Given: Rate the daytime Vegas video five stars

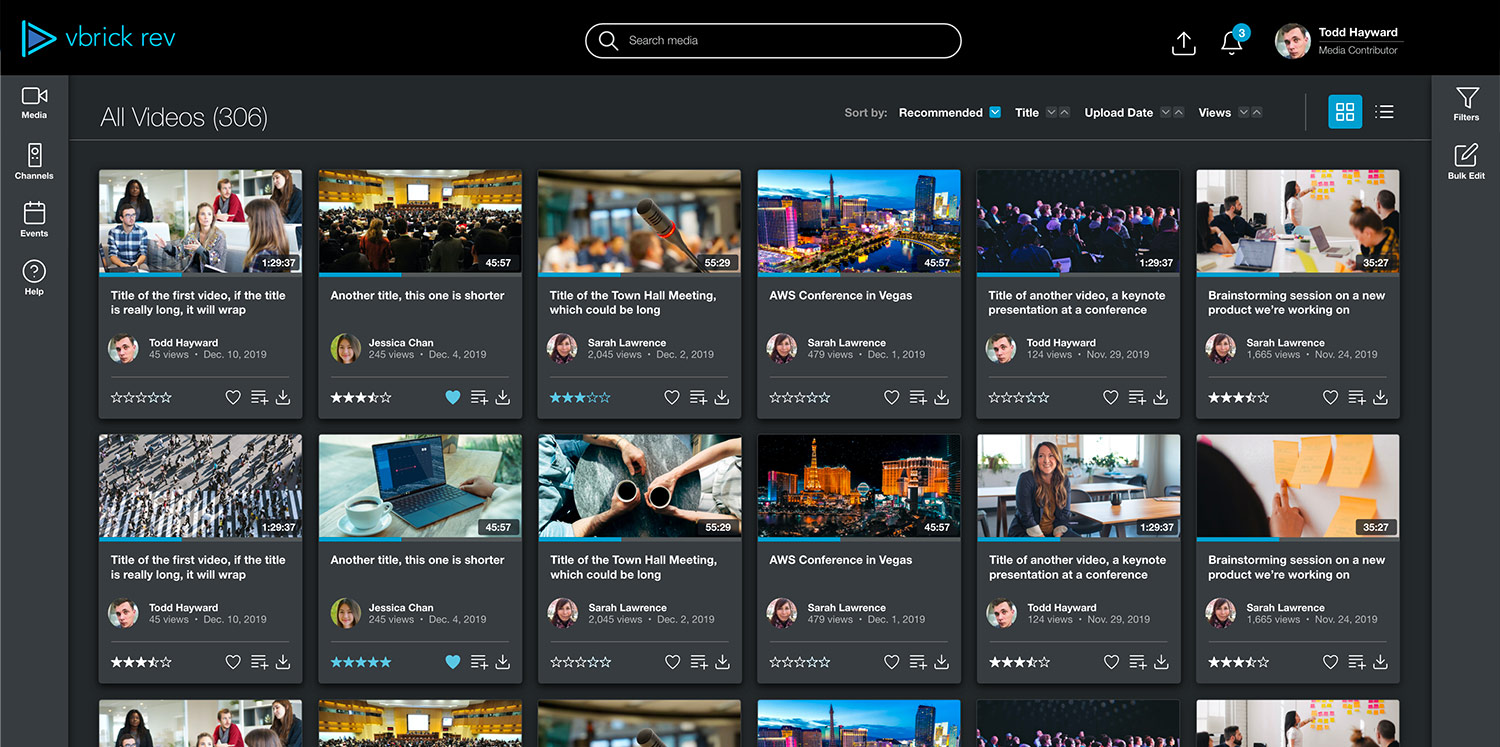Looking at the screenshot, I should 824,397.
